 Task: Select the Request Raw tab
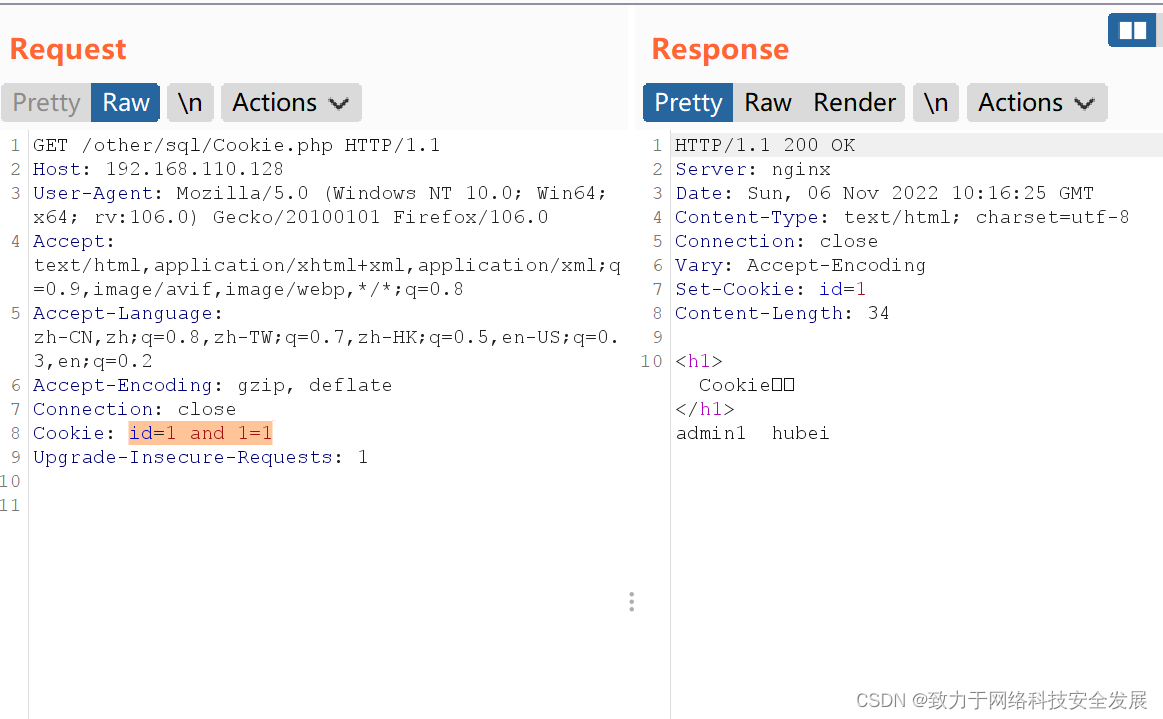125,102
